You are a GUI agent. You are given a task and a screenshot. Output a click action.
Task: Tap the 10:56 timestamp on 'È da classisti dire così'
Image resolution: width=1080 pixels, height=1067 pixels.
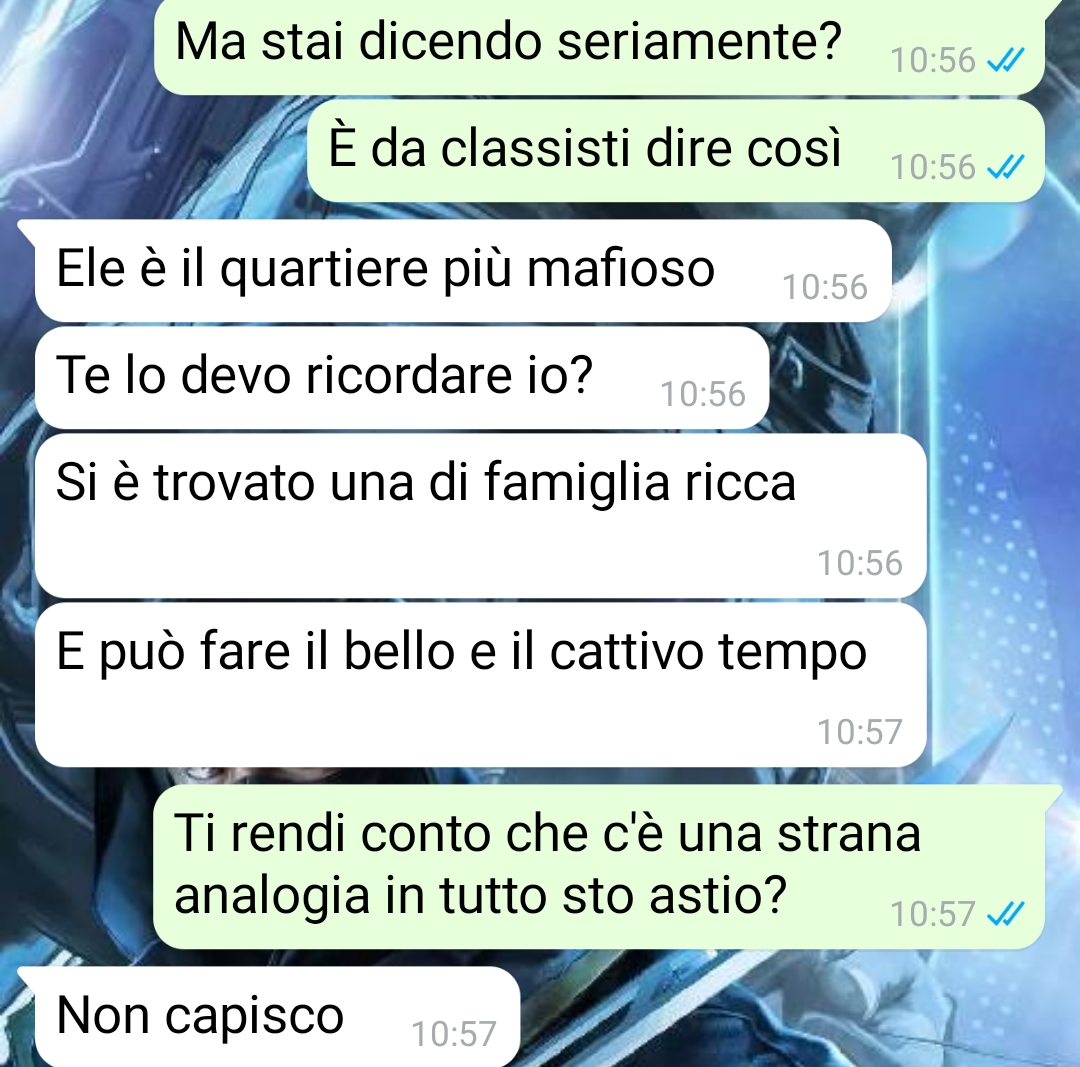[933, 167]
